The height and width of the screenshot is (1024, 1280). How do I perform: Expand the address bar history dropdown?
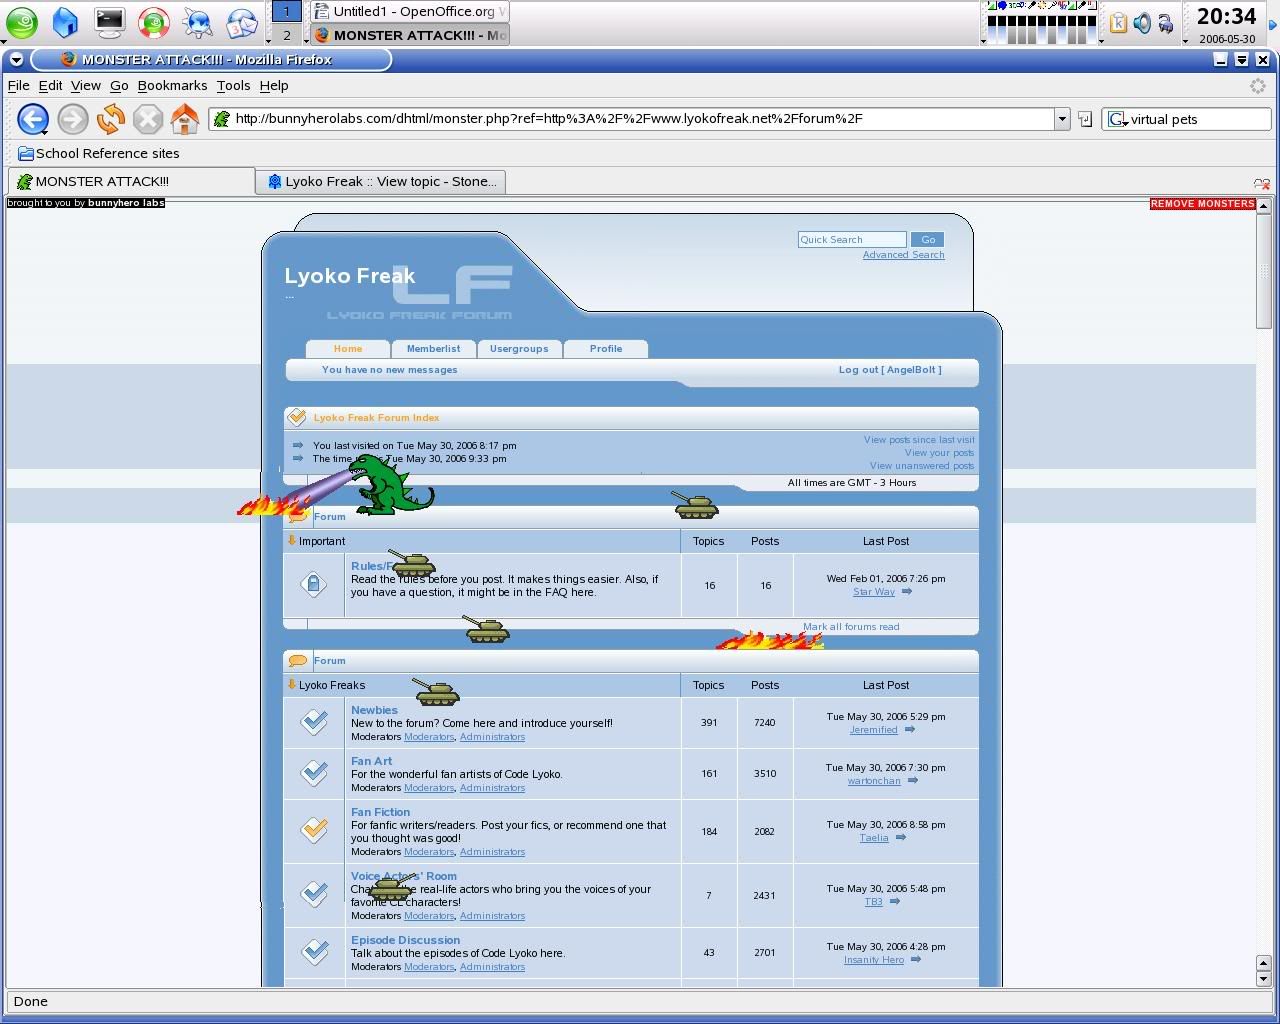tap(1061, 119)
